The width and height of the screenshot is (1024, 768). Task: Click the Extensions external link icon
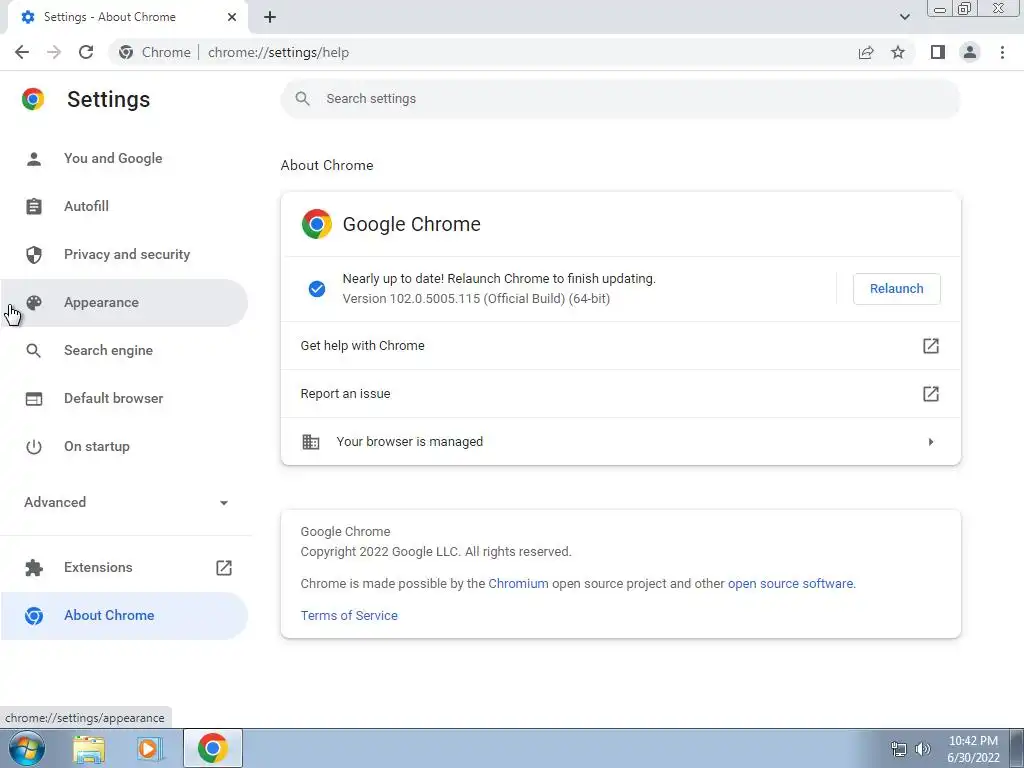click(224, 568)
